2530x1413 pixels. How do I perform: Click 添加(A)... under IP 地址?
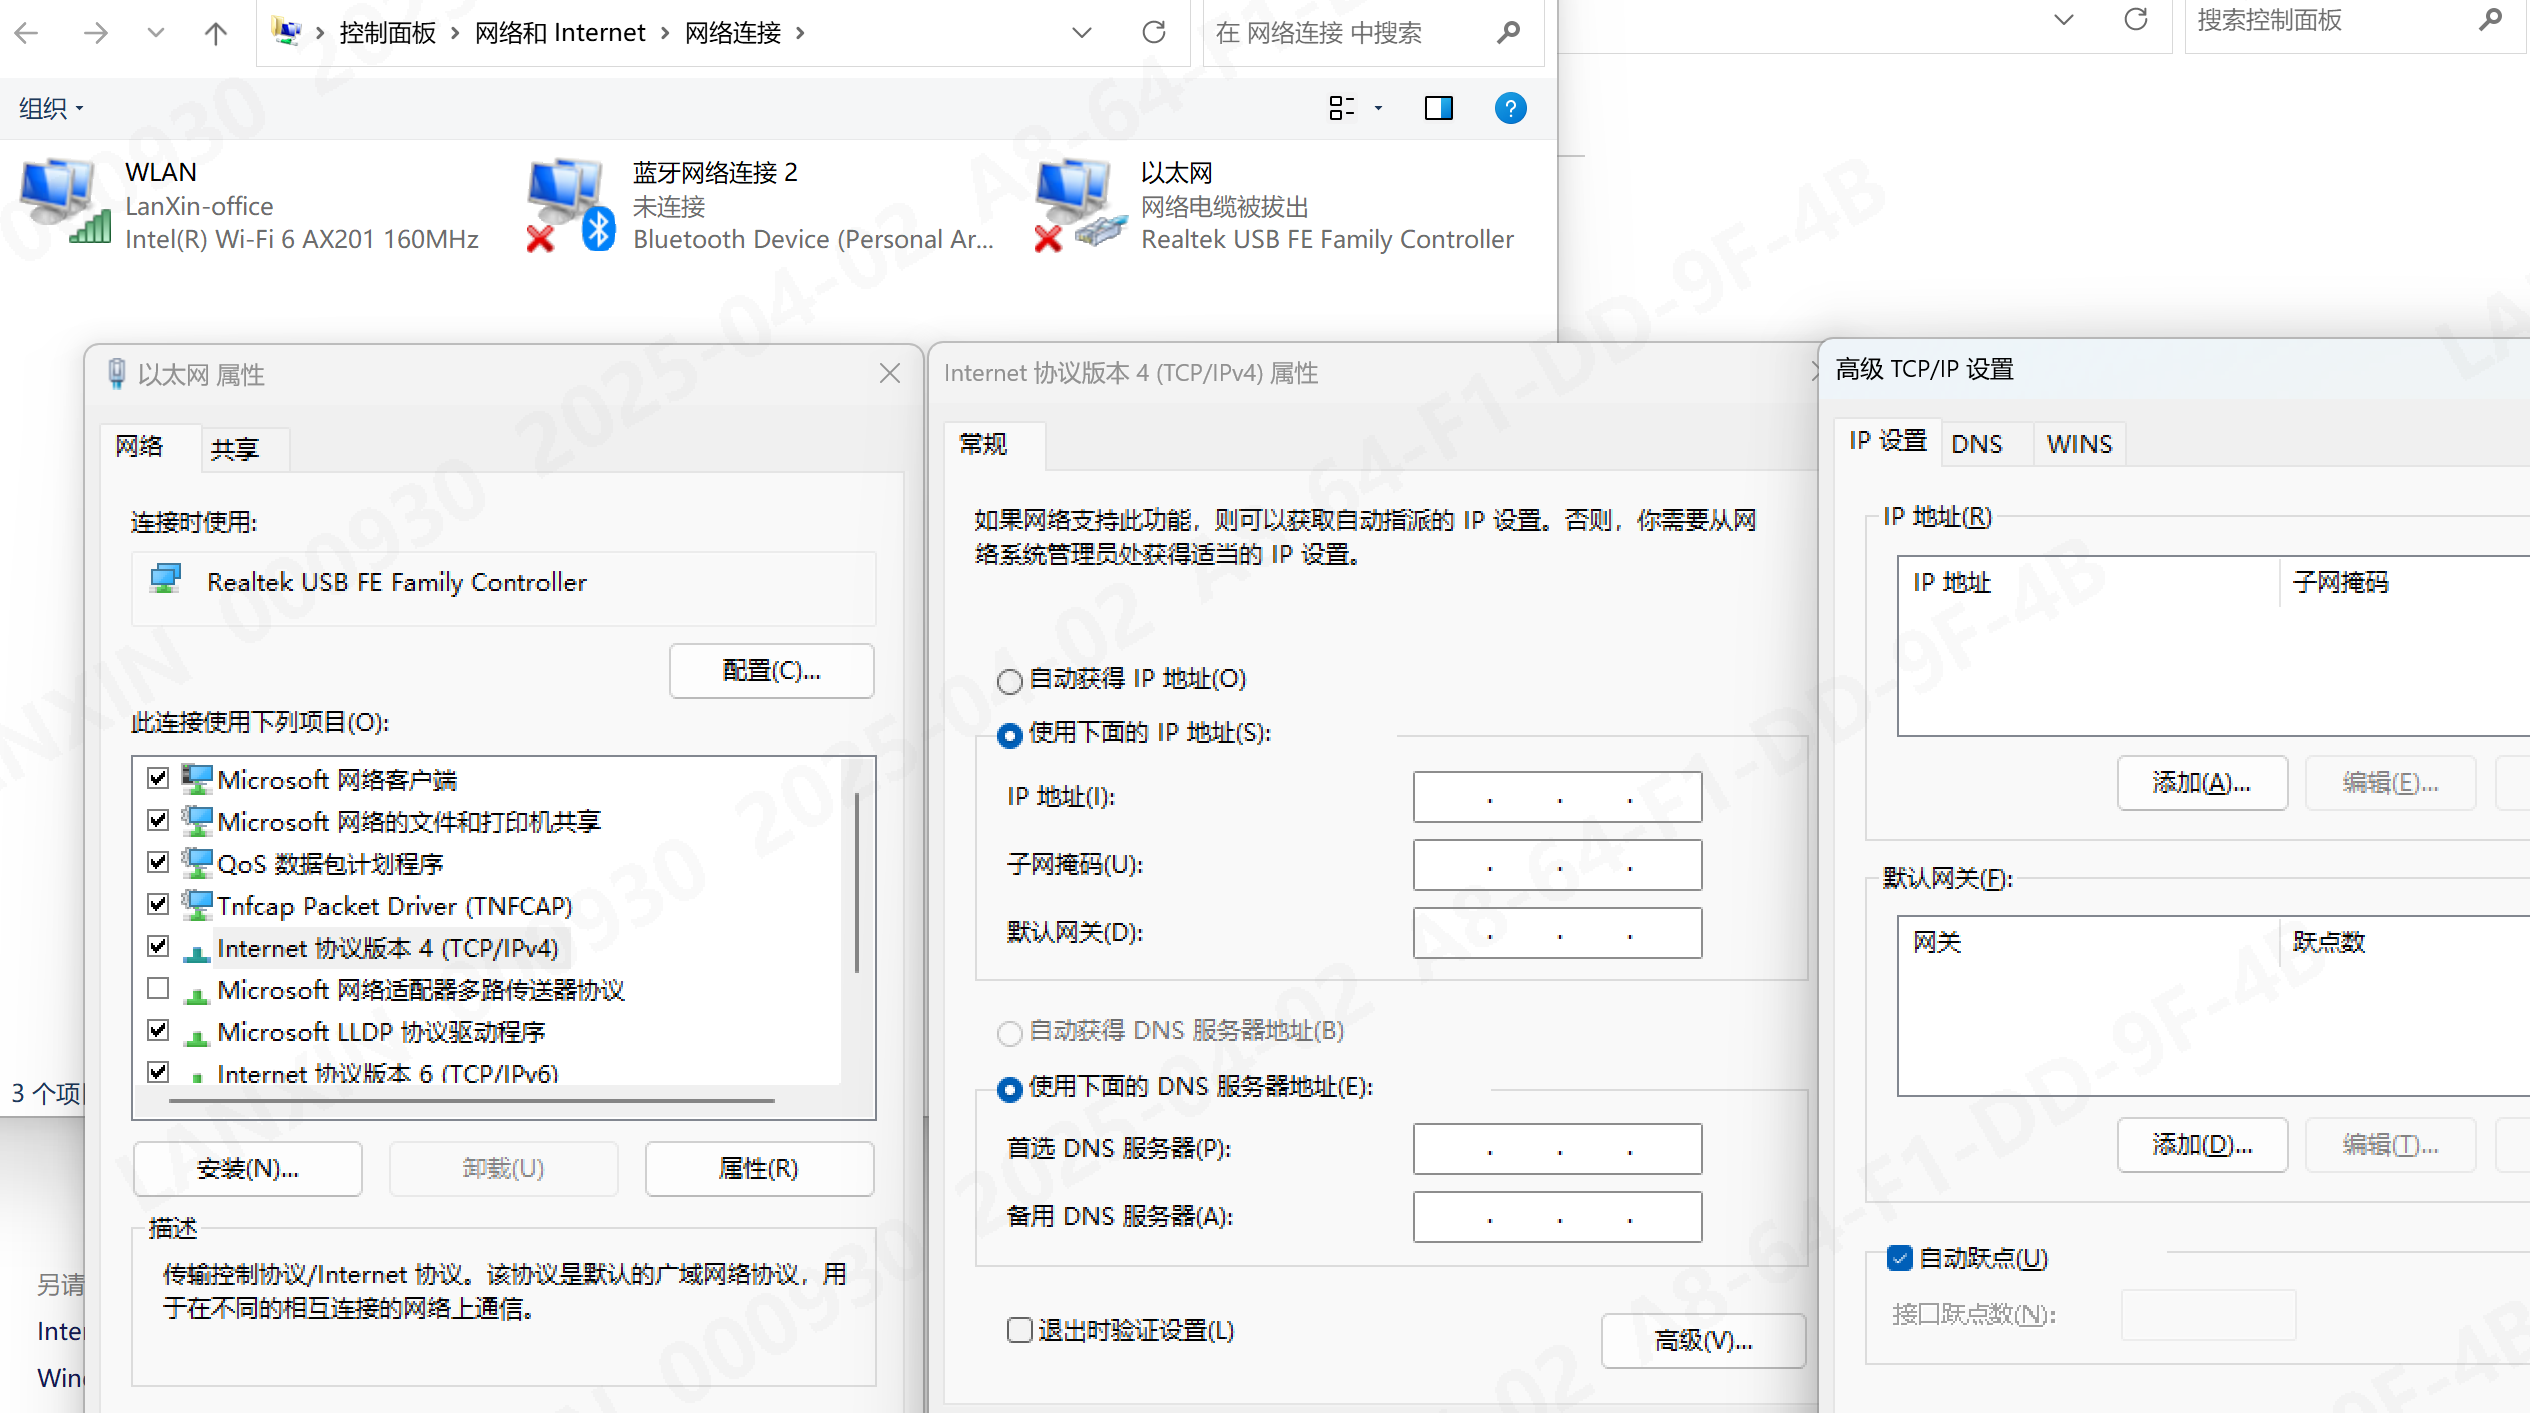[2201, 783]
